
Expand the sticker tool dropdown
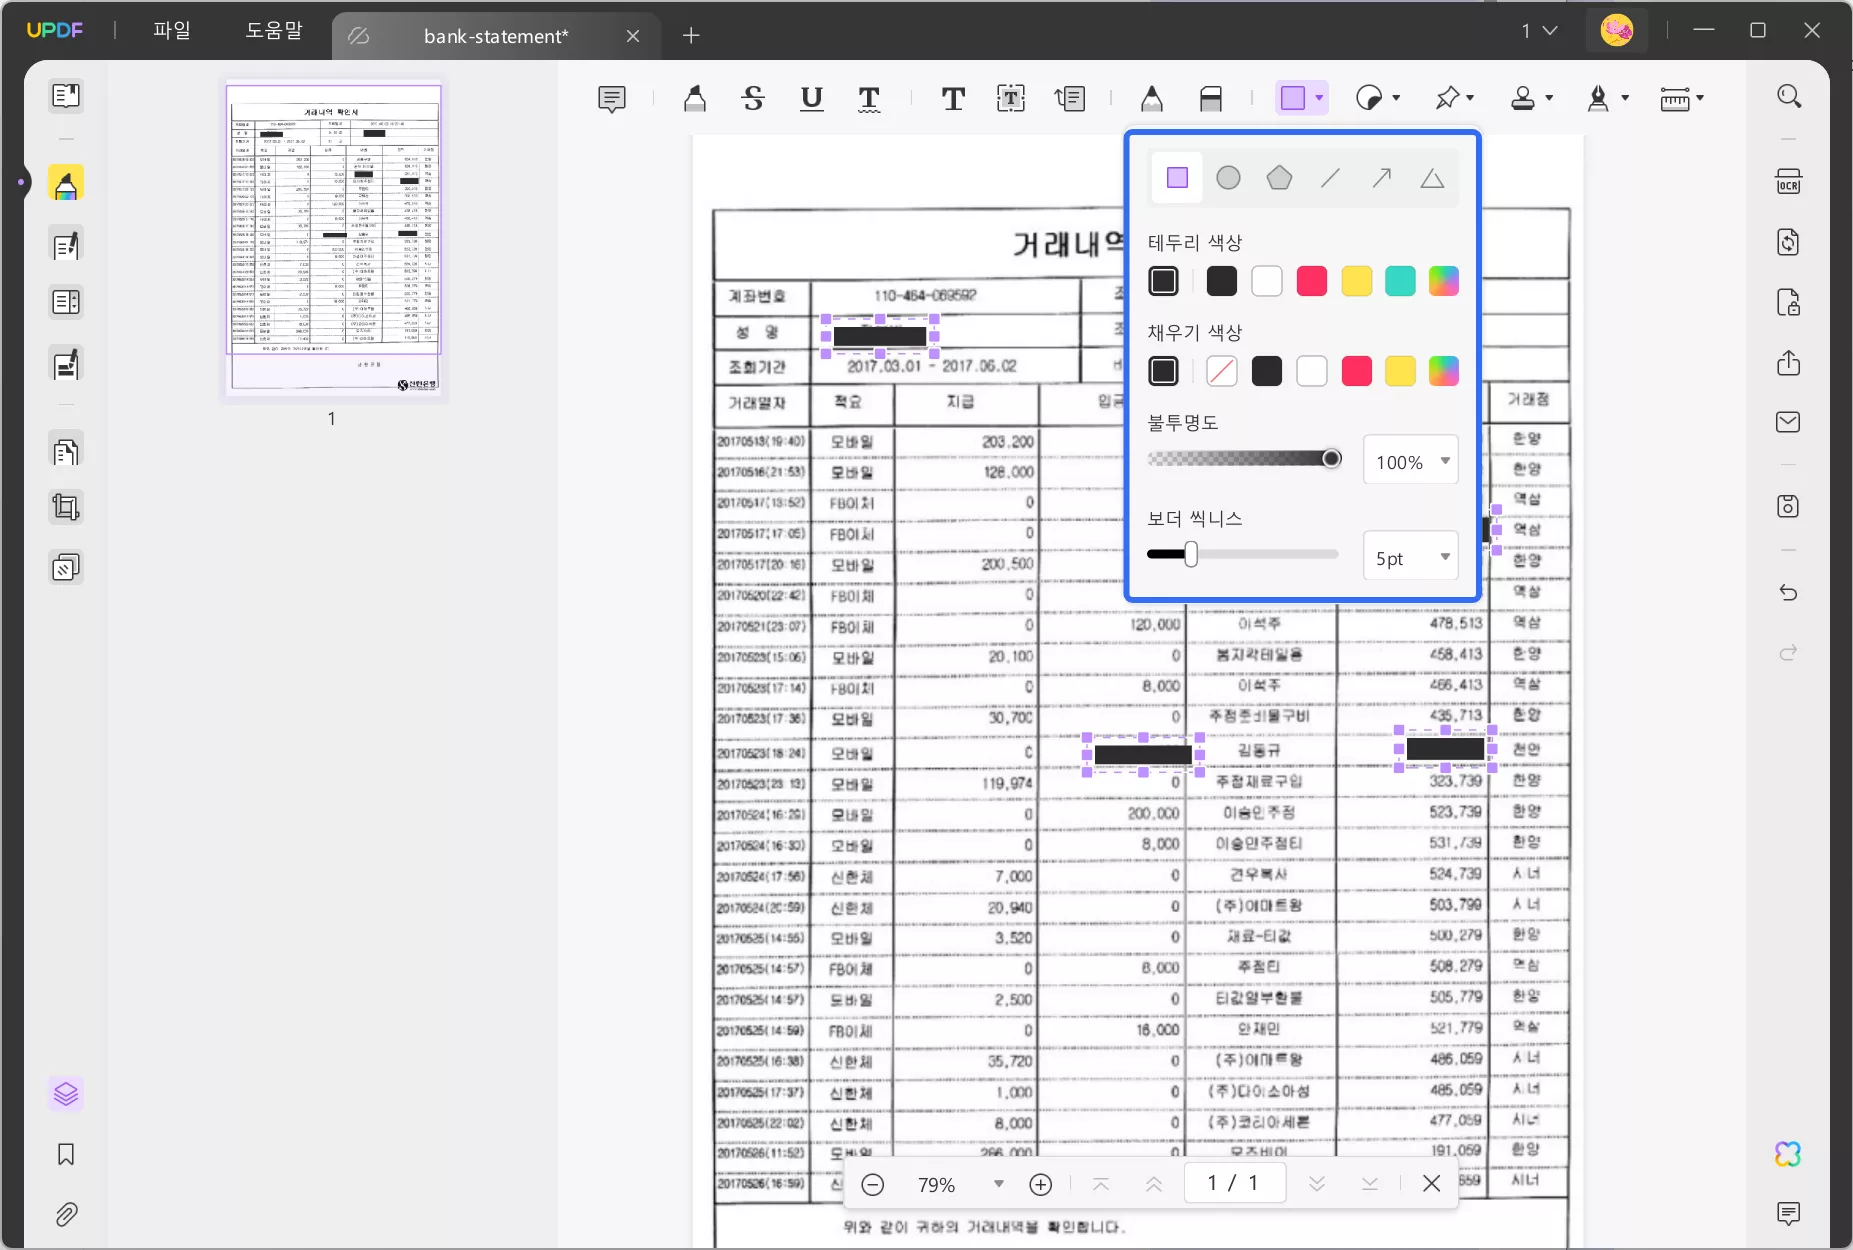pyautogui.click(x=1397, y=98)
